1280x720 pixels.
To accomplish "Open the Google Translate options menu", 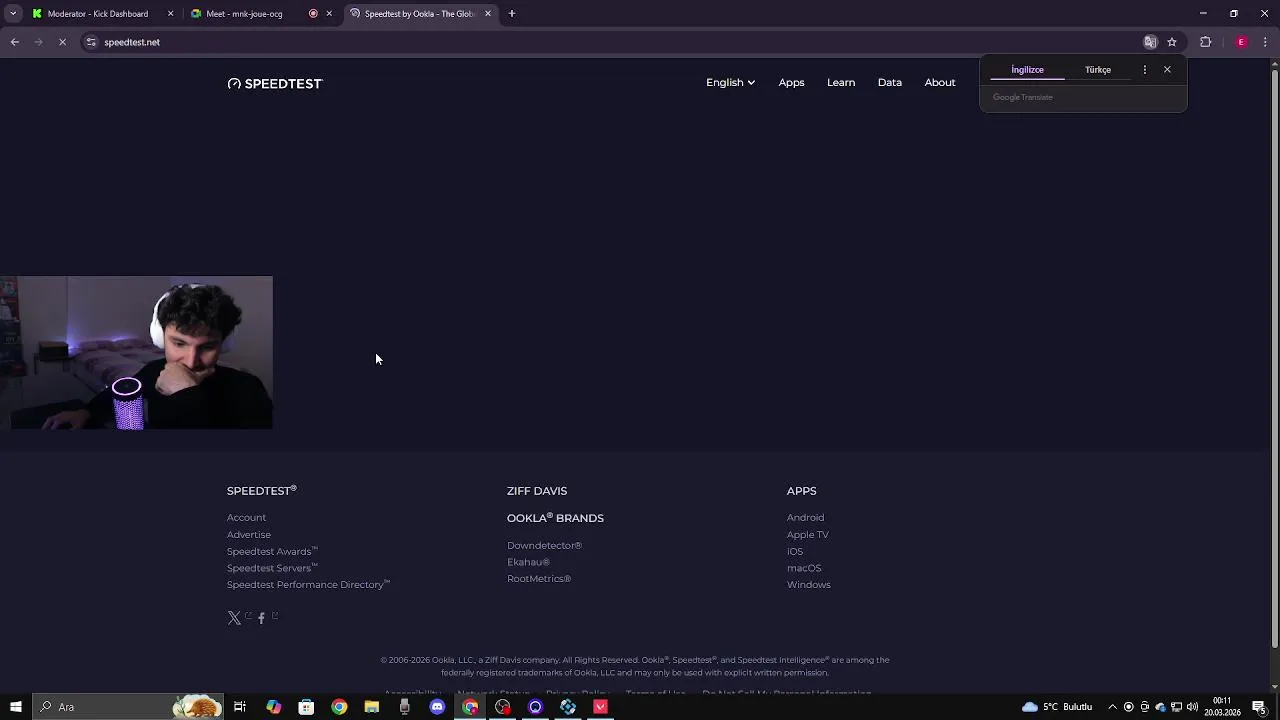I will 1145,70.
